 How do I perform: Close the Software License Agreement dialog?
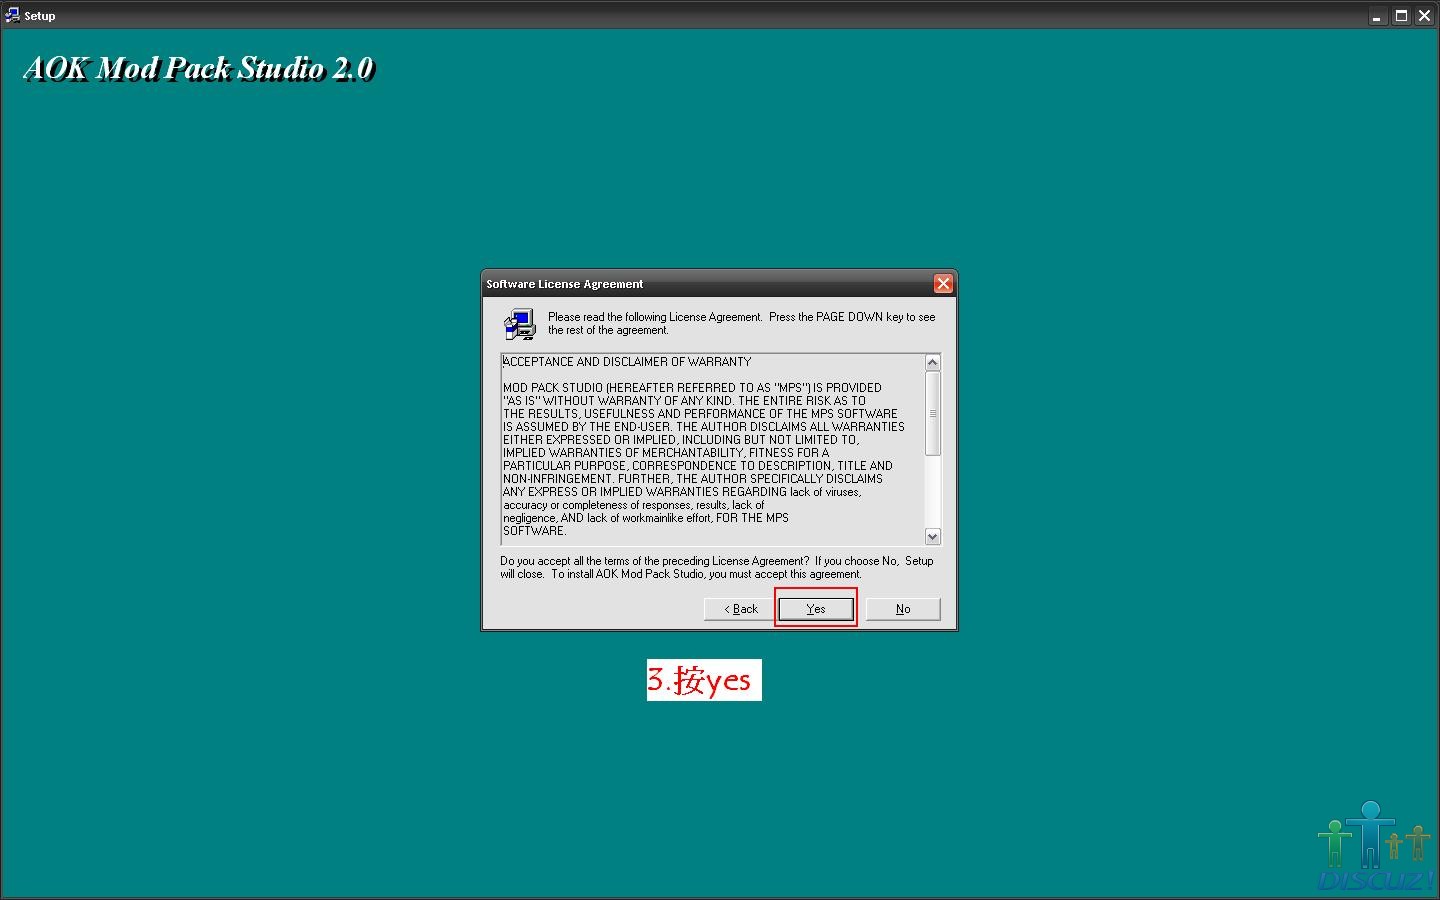(943, 284)
